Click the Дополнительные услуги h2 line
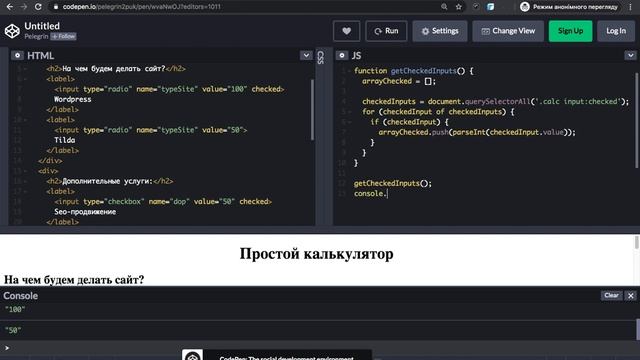The image size is (640, 360). click(x=110, y=181)
